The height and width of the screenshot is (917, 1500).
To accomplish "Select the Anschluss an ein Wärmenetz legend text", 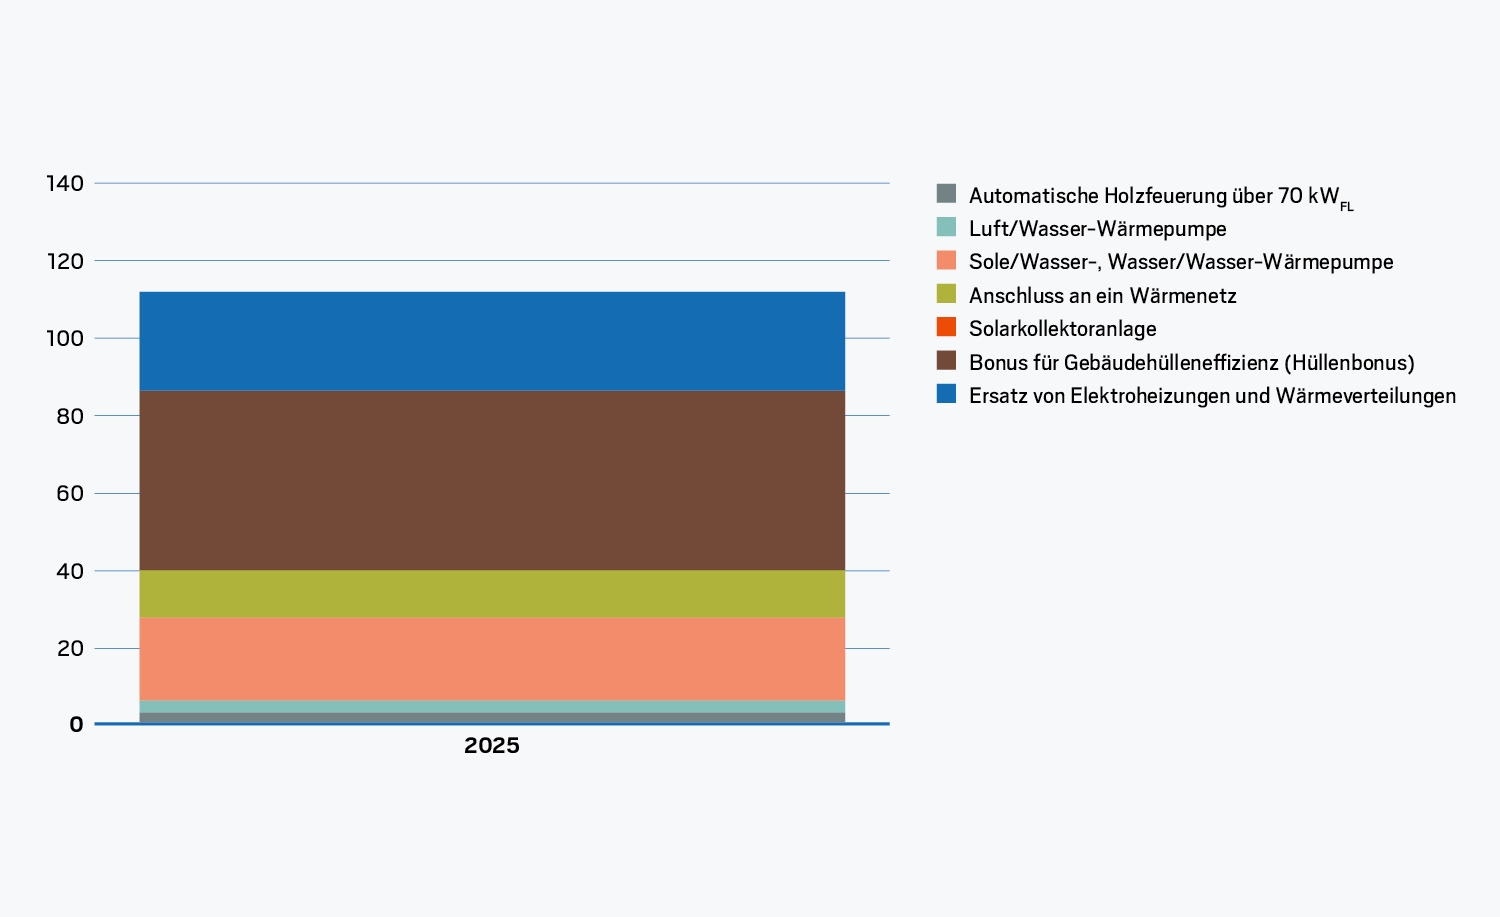I will coord(1102,296).
